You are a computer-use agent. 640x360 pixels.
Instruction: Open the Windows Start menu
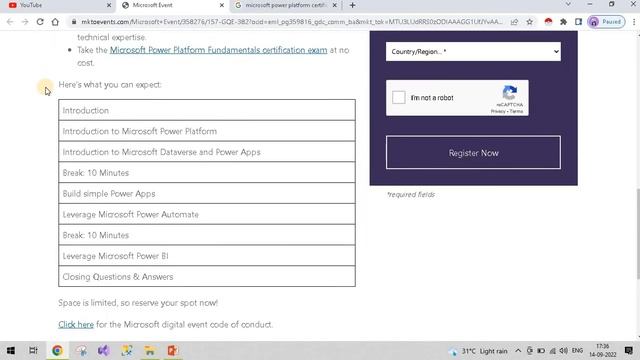pos(11,351)
